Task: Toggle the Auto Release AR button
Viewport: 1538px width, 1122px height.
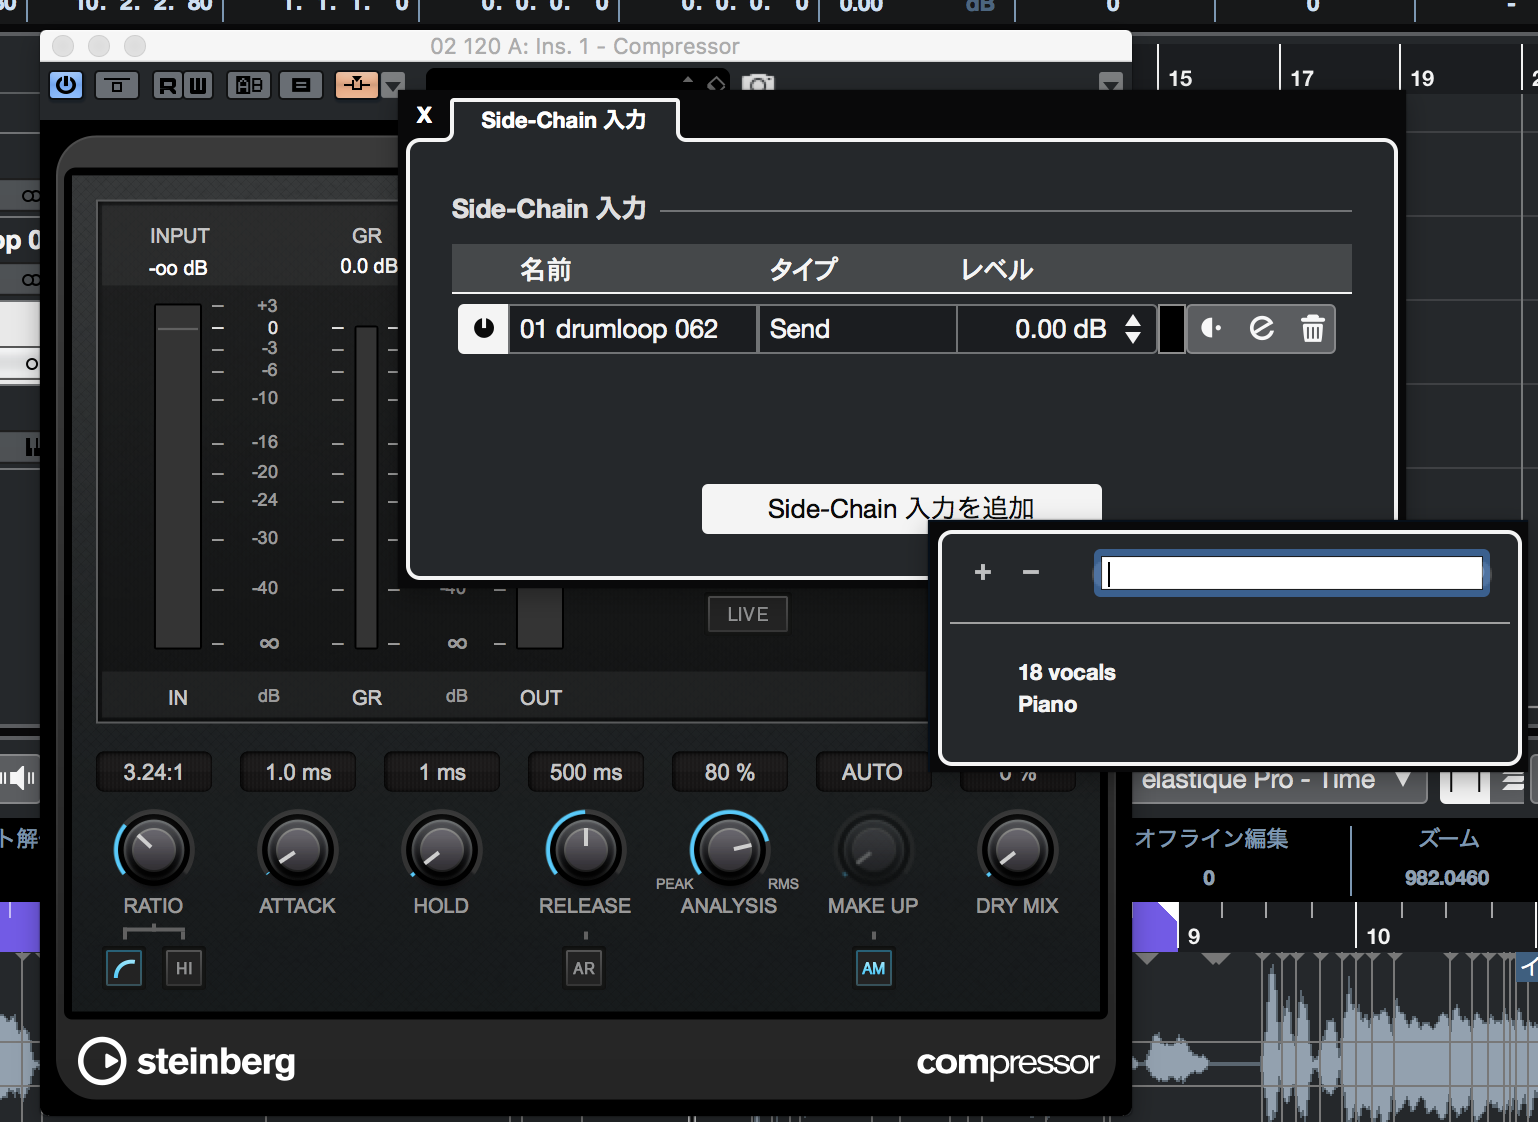Action: point(584,968)
